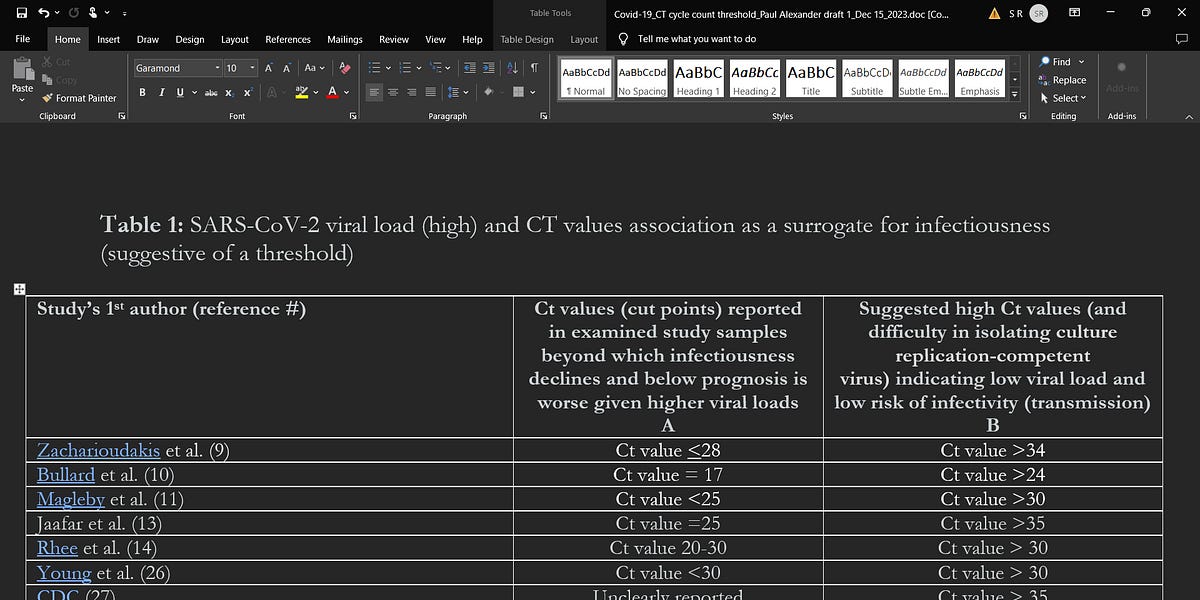This screenshot has width=1200, height=600.
Task: Select the table move handle
Action: (x=19, y=289)
